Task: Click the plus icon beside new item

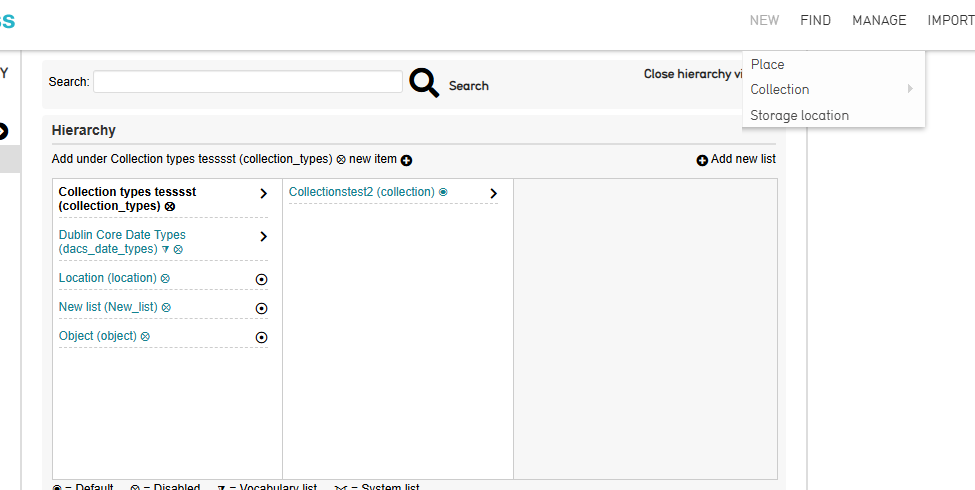Action: click(x=406, y=160)
